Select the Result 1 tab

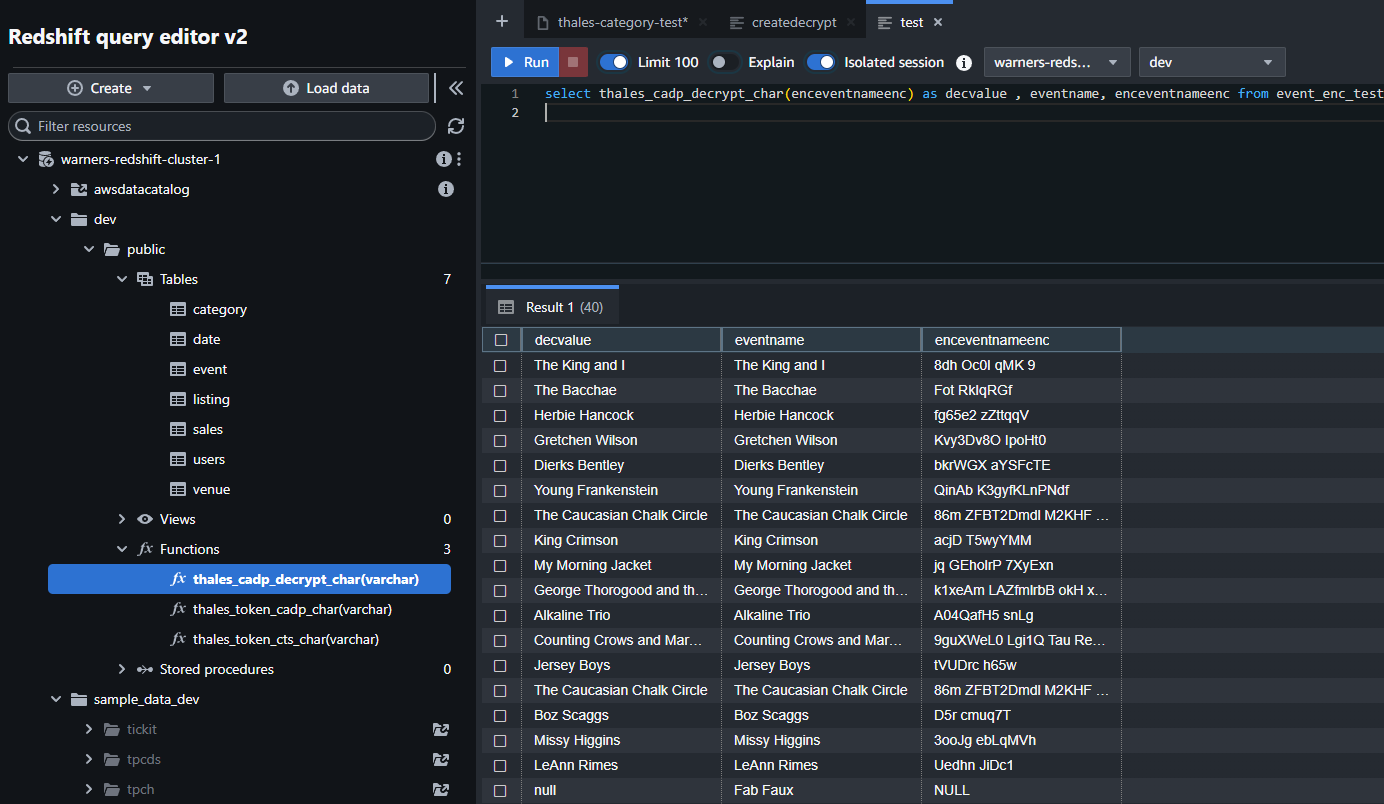(552, 307)
